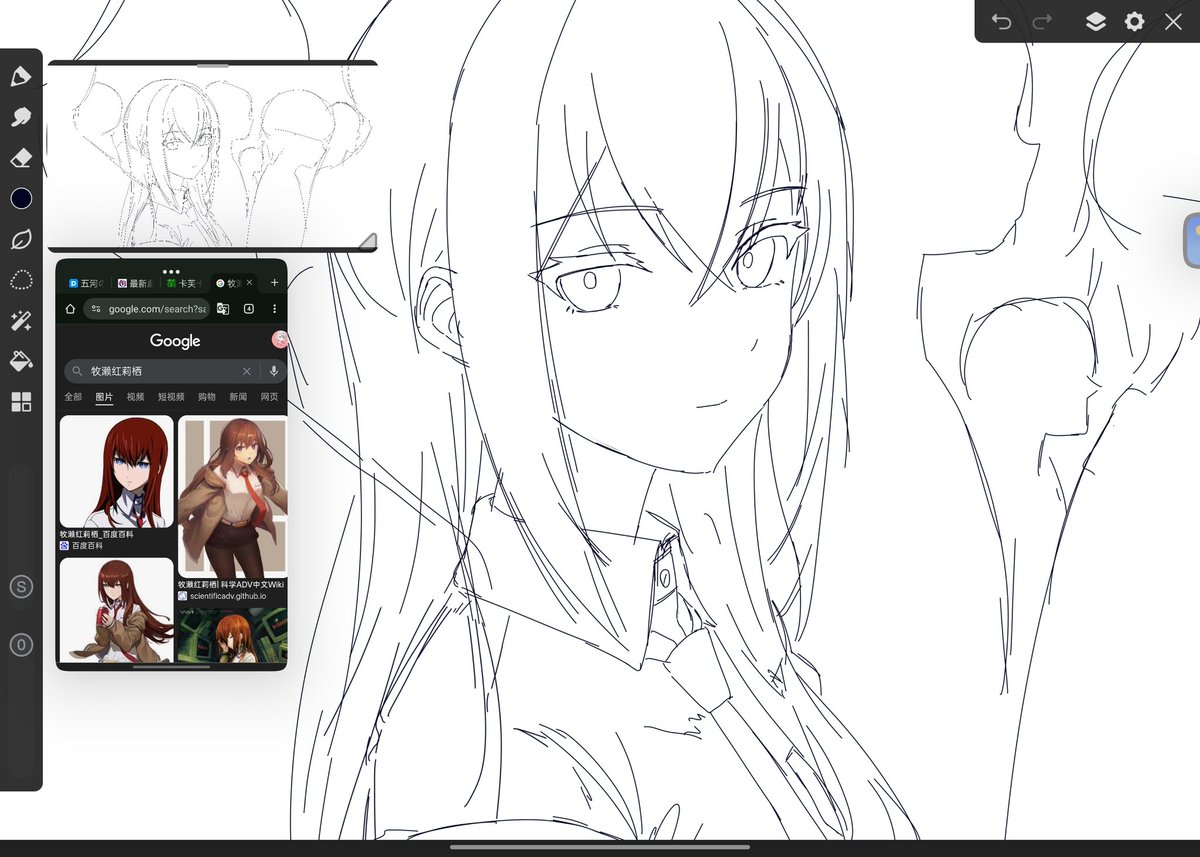The image size is (1200, 857).
Task: Open the red-haired portrait image result
Action: click(116, 472)
